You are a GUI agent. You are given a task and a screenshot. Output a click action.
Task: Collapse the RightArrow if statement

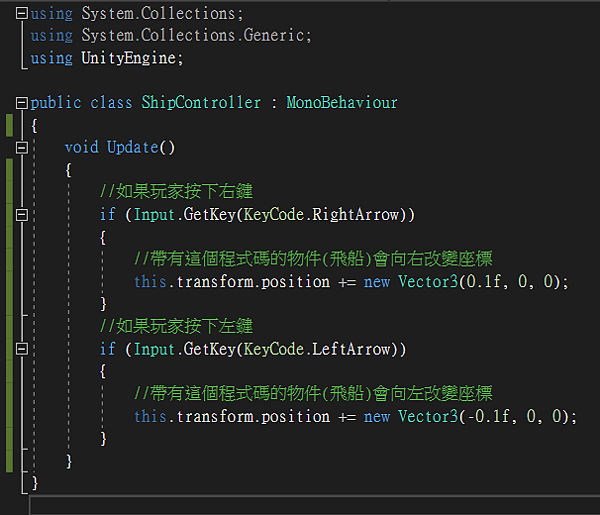pos(22,215)
